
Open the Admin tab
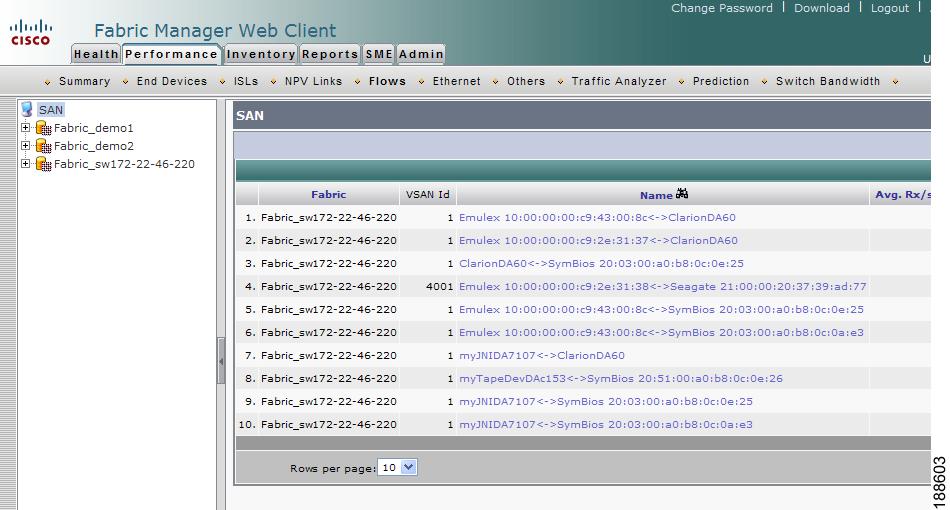[x=421, y=54]
